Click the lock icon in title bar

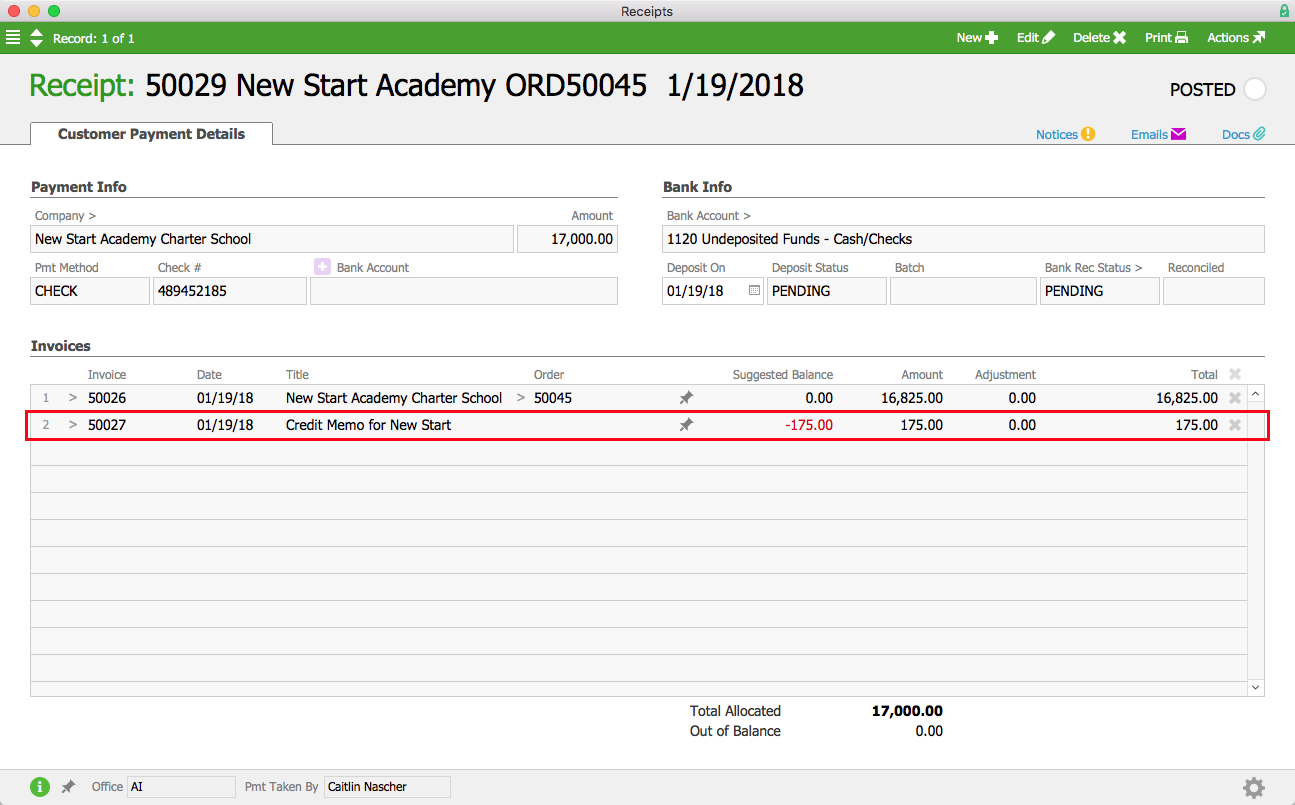click(x=1283, y=11)
